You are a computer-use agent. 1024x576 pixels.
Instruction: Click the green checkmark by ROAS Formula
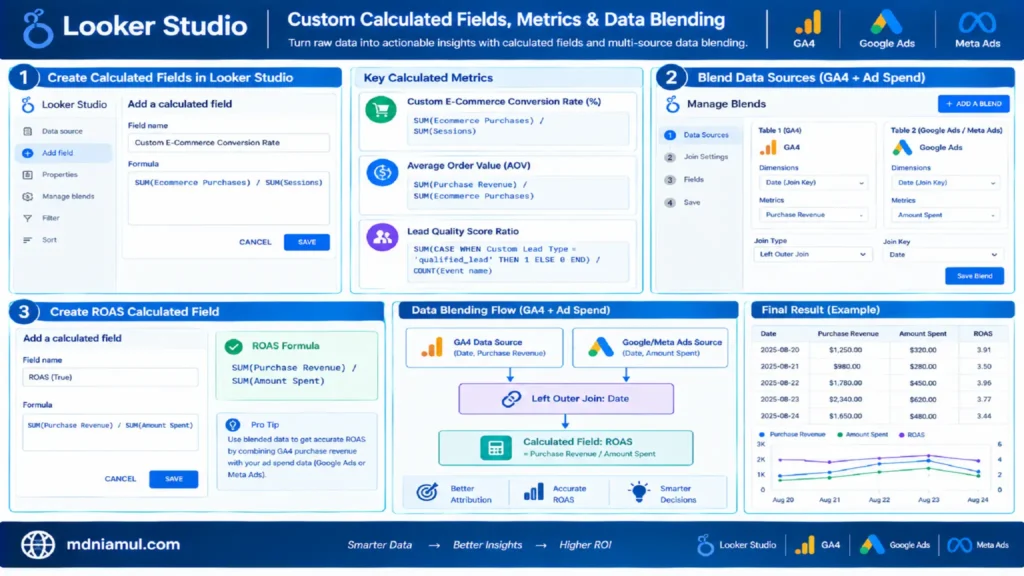tap(233, 346)
